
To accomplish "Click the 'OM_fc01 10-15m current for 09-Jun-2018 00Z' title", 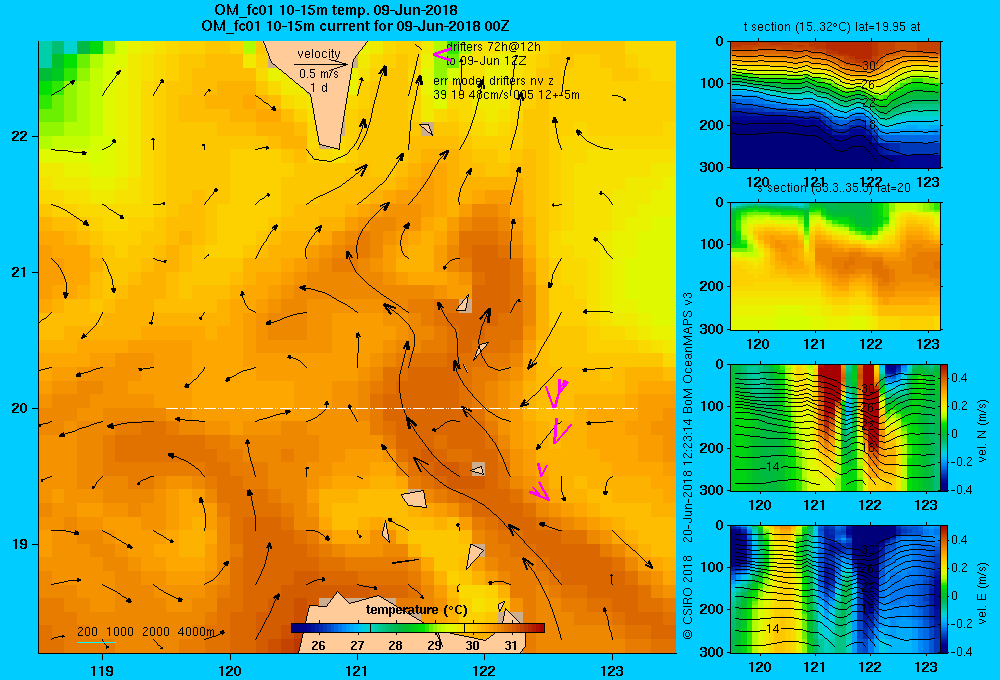I will [355, 26].
